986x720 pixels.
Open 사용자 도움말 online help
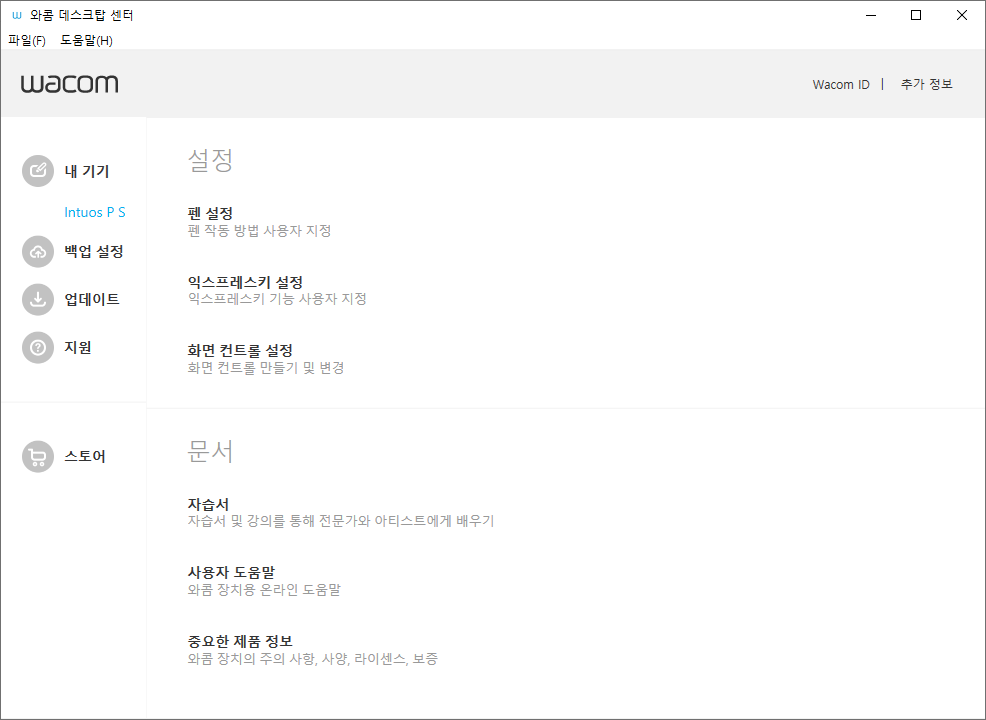[231, 573]
